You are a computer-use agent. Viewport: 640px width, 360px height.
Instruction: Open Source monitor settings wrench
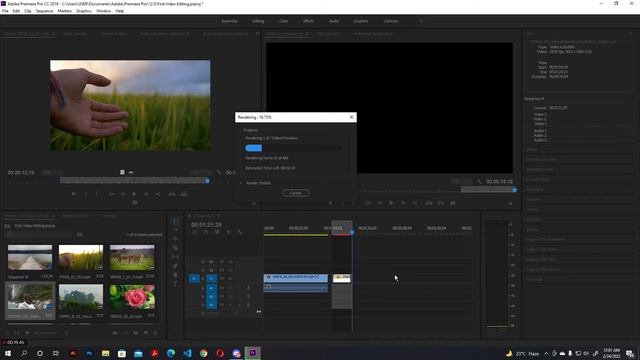tap(219, 173)
